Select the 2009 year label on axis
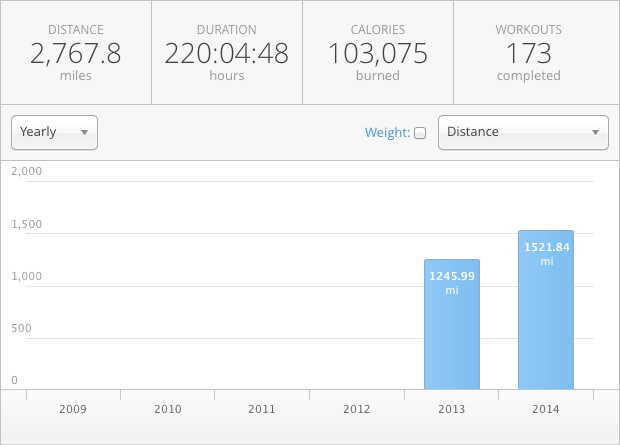The height and width of the screenshot is (445, 620). click(73, 409)
